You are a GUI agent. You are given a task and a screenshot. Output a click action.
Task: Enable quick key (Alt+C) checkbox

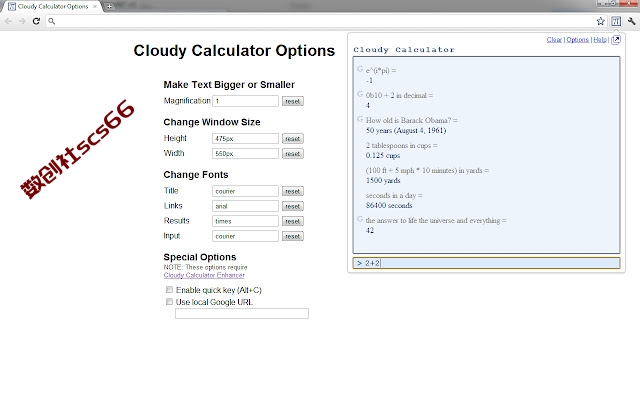pos(169,290)
